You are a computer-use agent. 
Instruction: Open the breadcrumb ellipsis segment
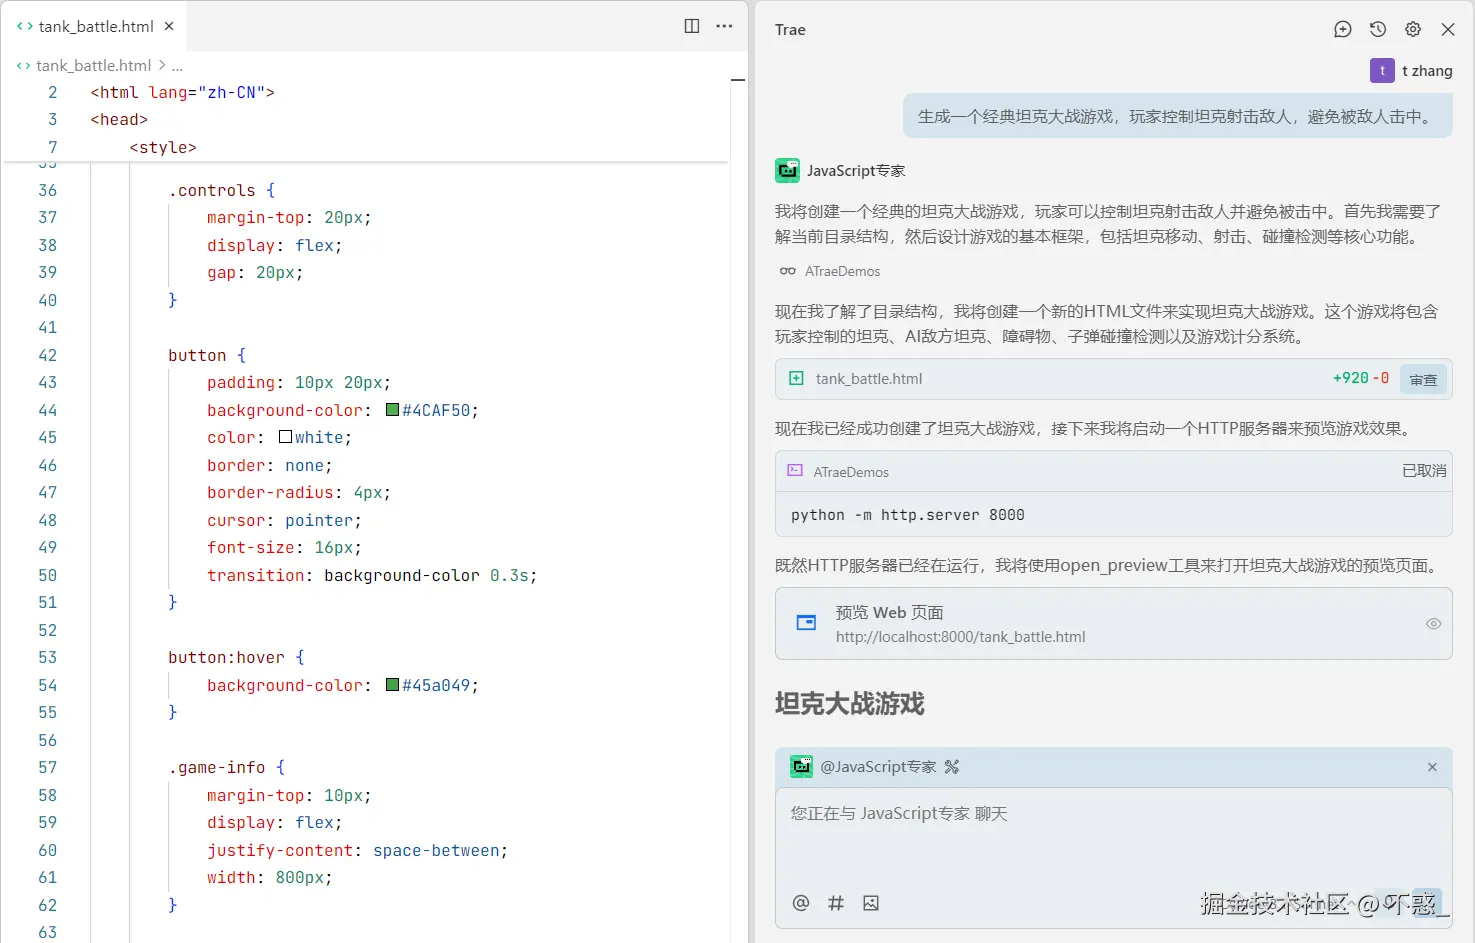click(177, 66)
